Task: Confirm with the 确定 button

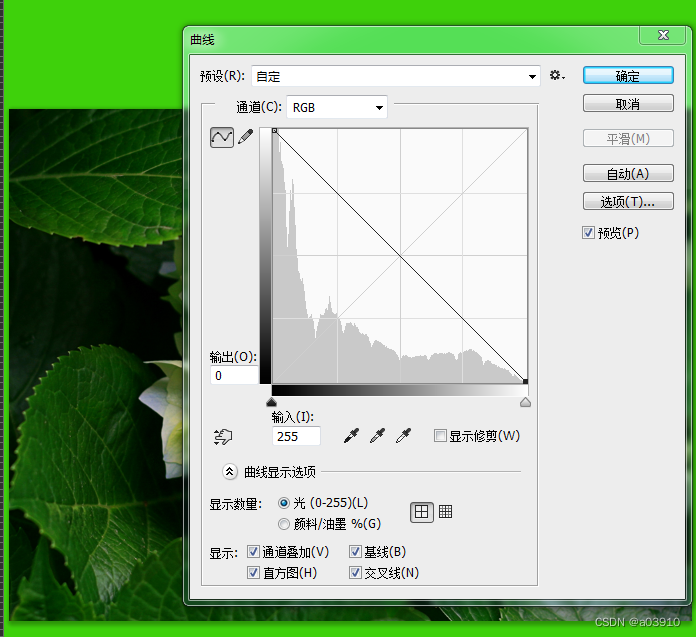Action: pos(628,75)
